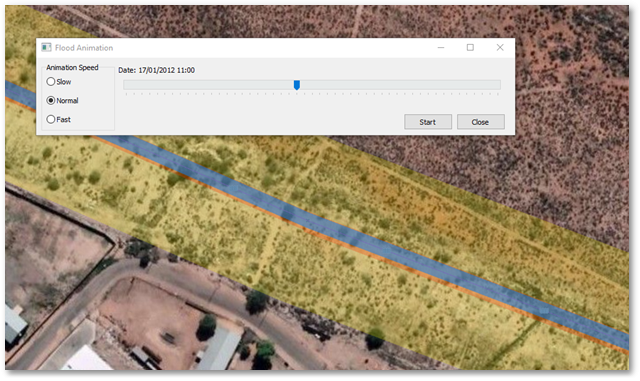This screenshot has width=640, height=381.
Task: Click the blue date slider handle
Action: [x=297, y=85]
